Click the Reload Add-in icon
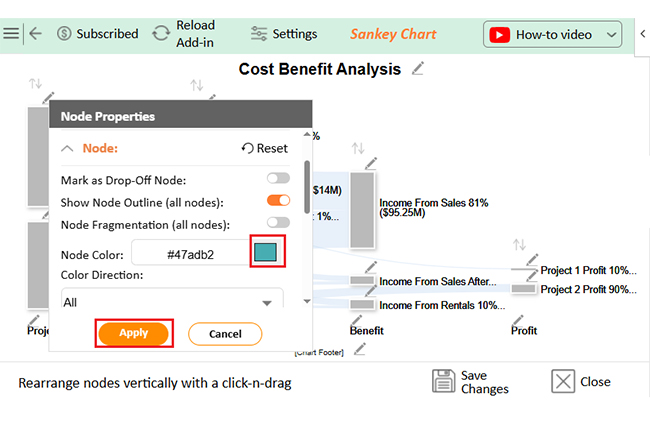Viewport: 650px width, 421px height. coord(160,33)
